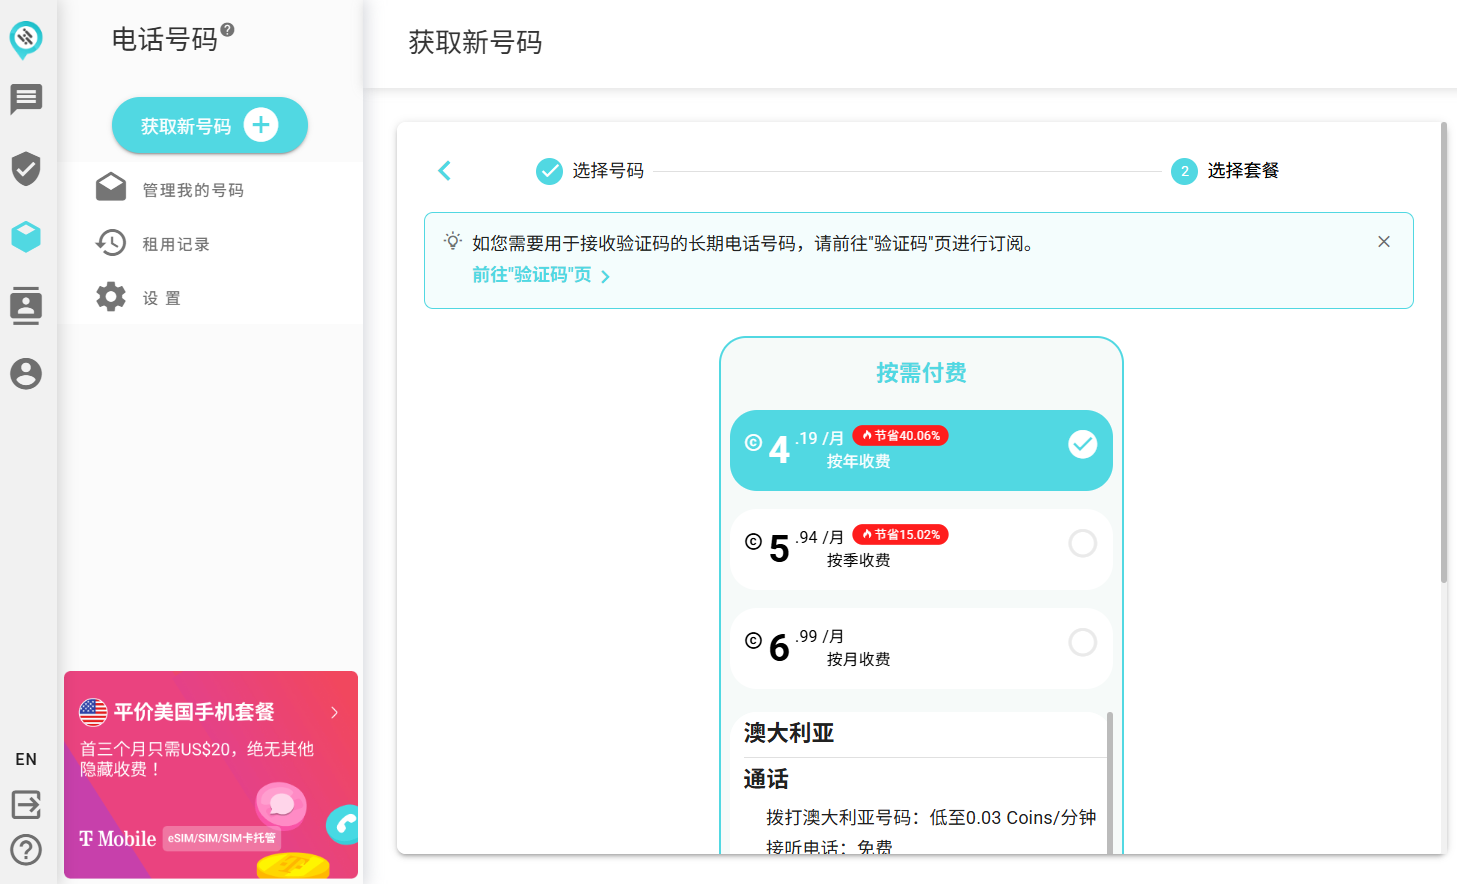Open the messages chat sidebar icon
The image size is (1457, 884).
point(26,99)
